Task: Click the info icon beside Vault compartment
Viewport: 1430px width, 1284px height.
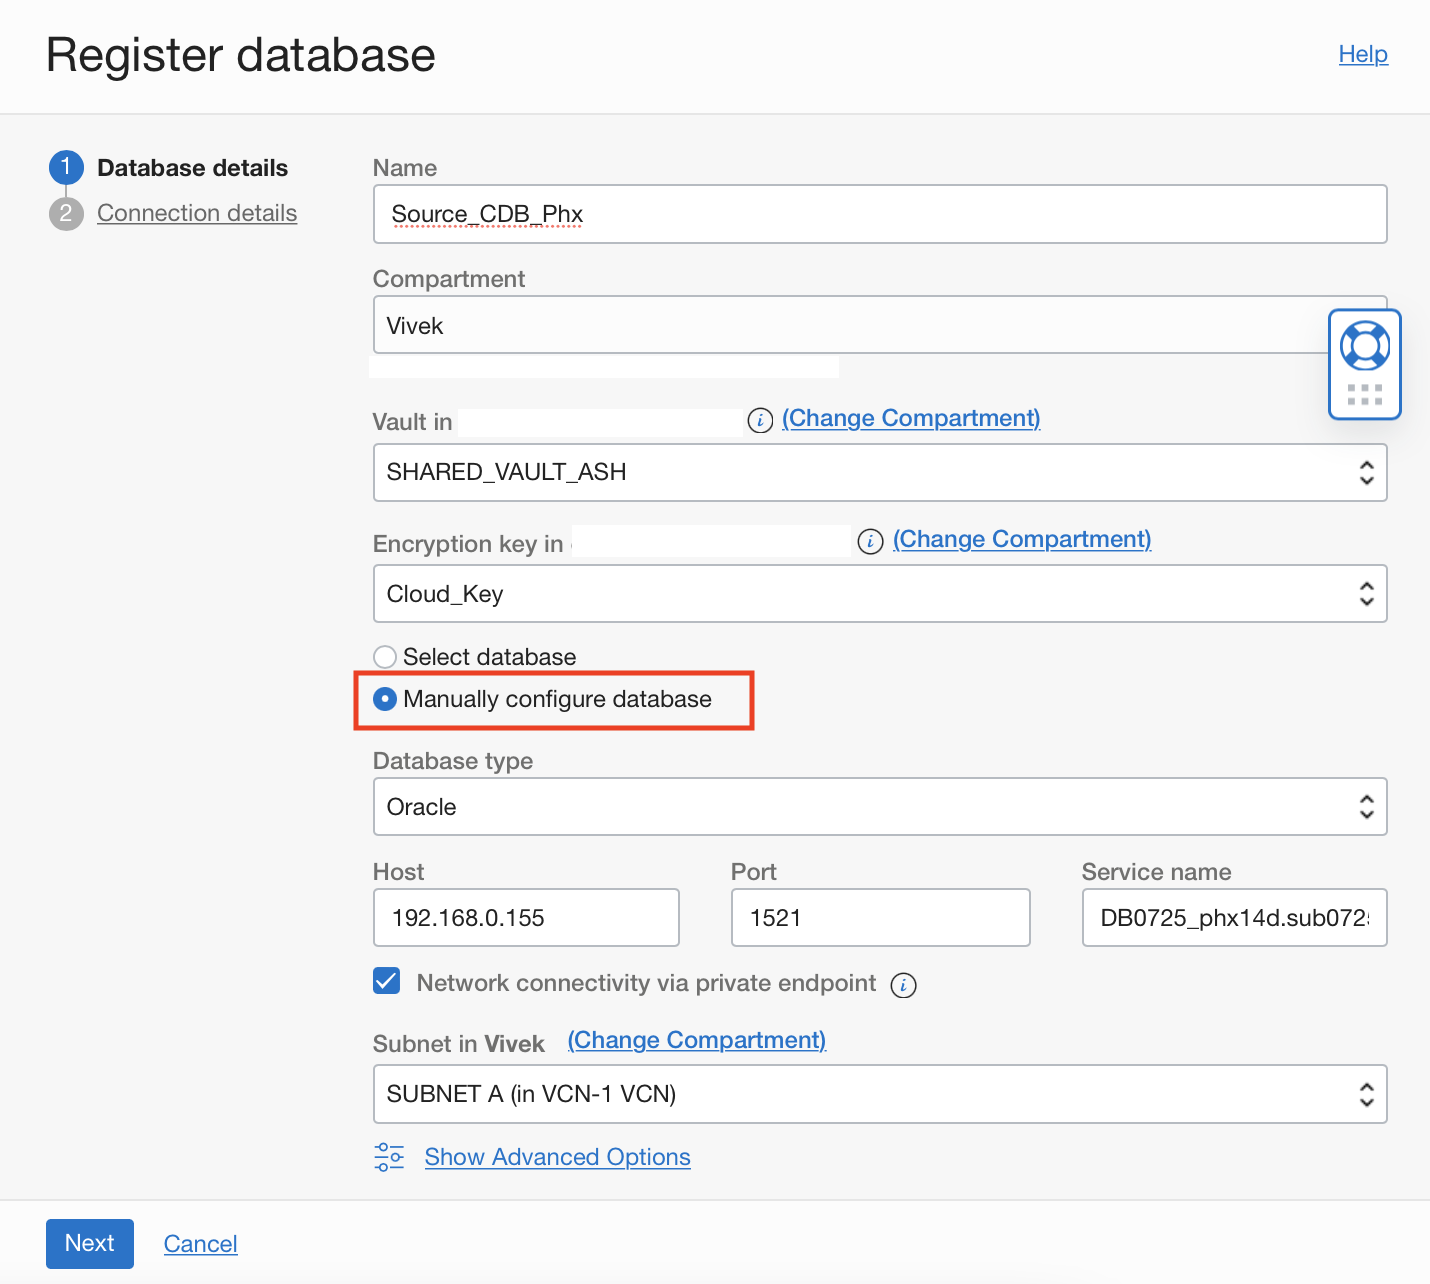Action: tap(761, 421)
